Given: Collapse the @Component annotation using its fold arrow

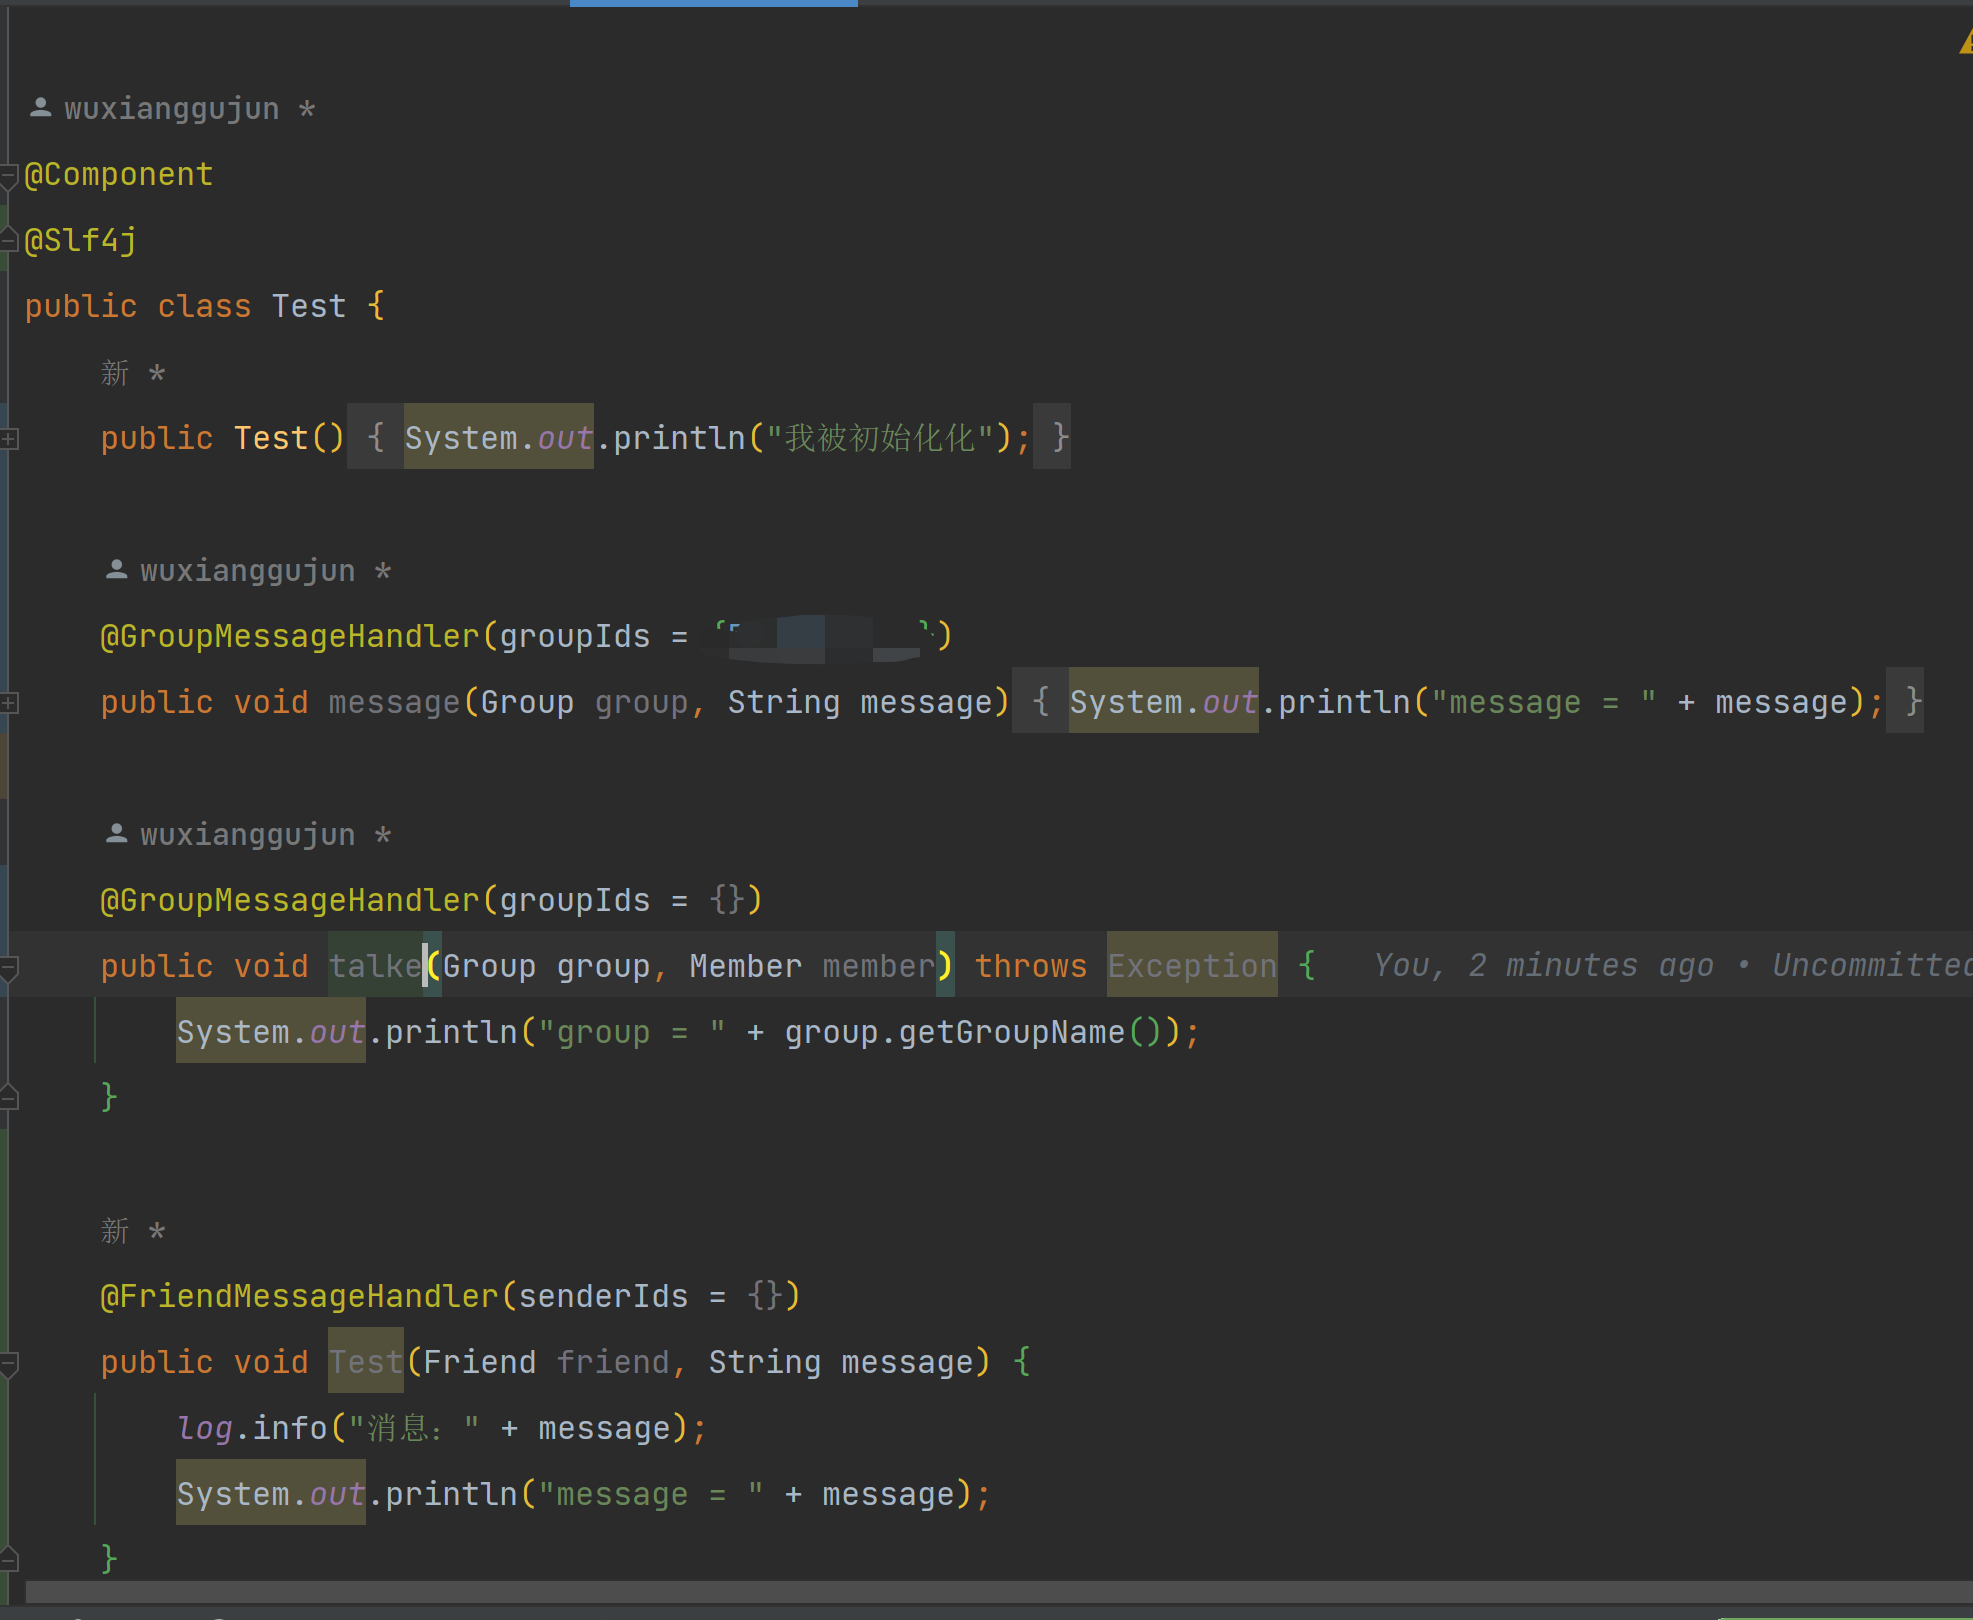Looking at the screenshot, I should pyautogui.click(x=7, y=175).
